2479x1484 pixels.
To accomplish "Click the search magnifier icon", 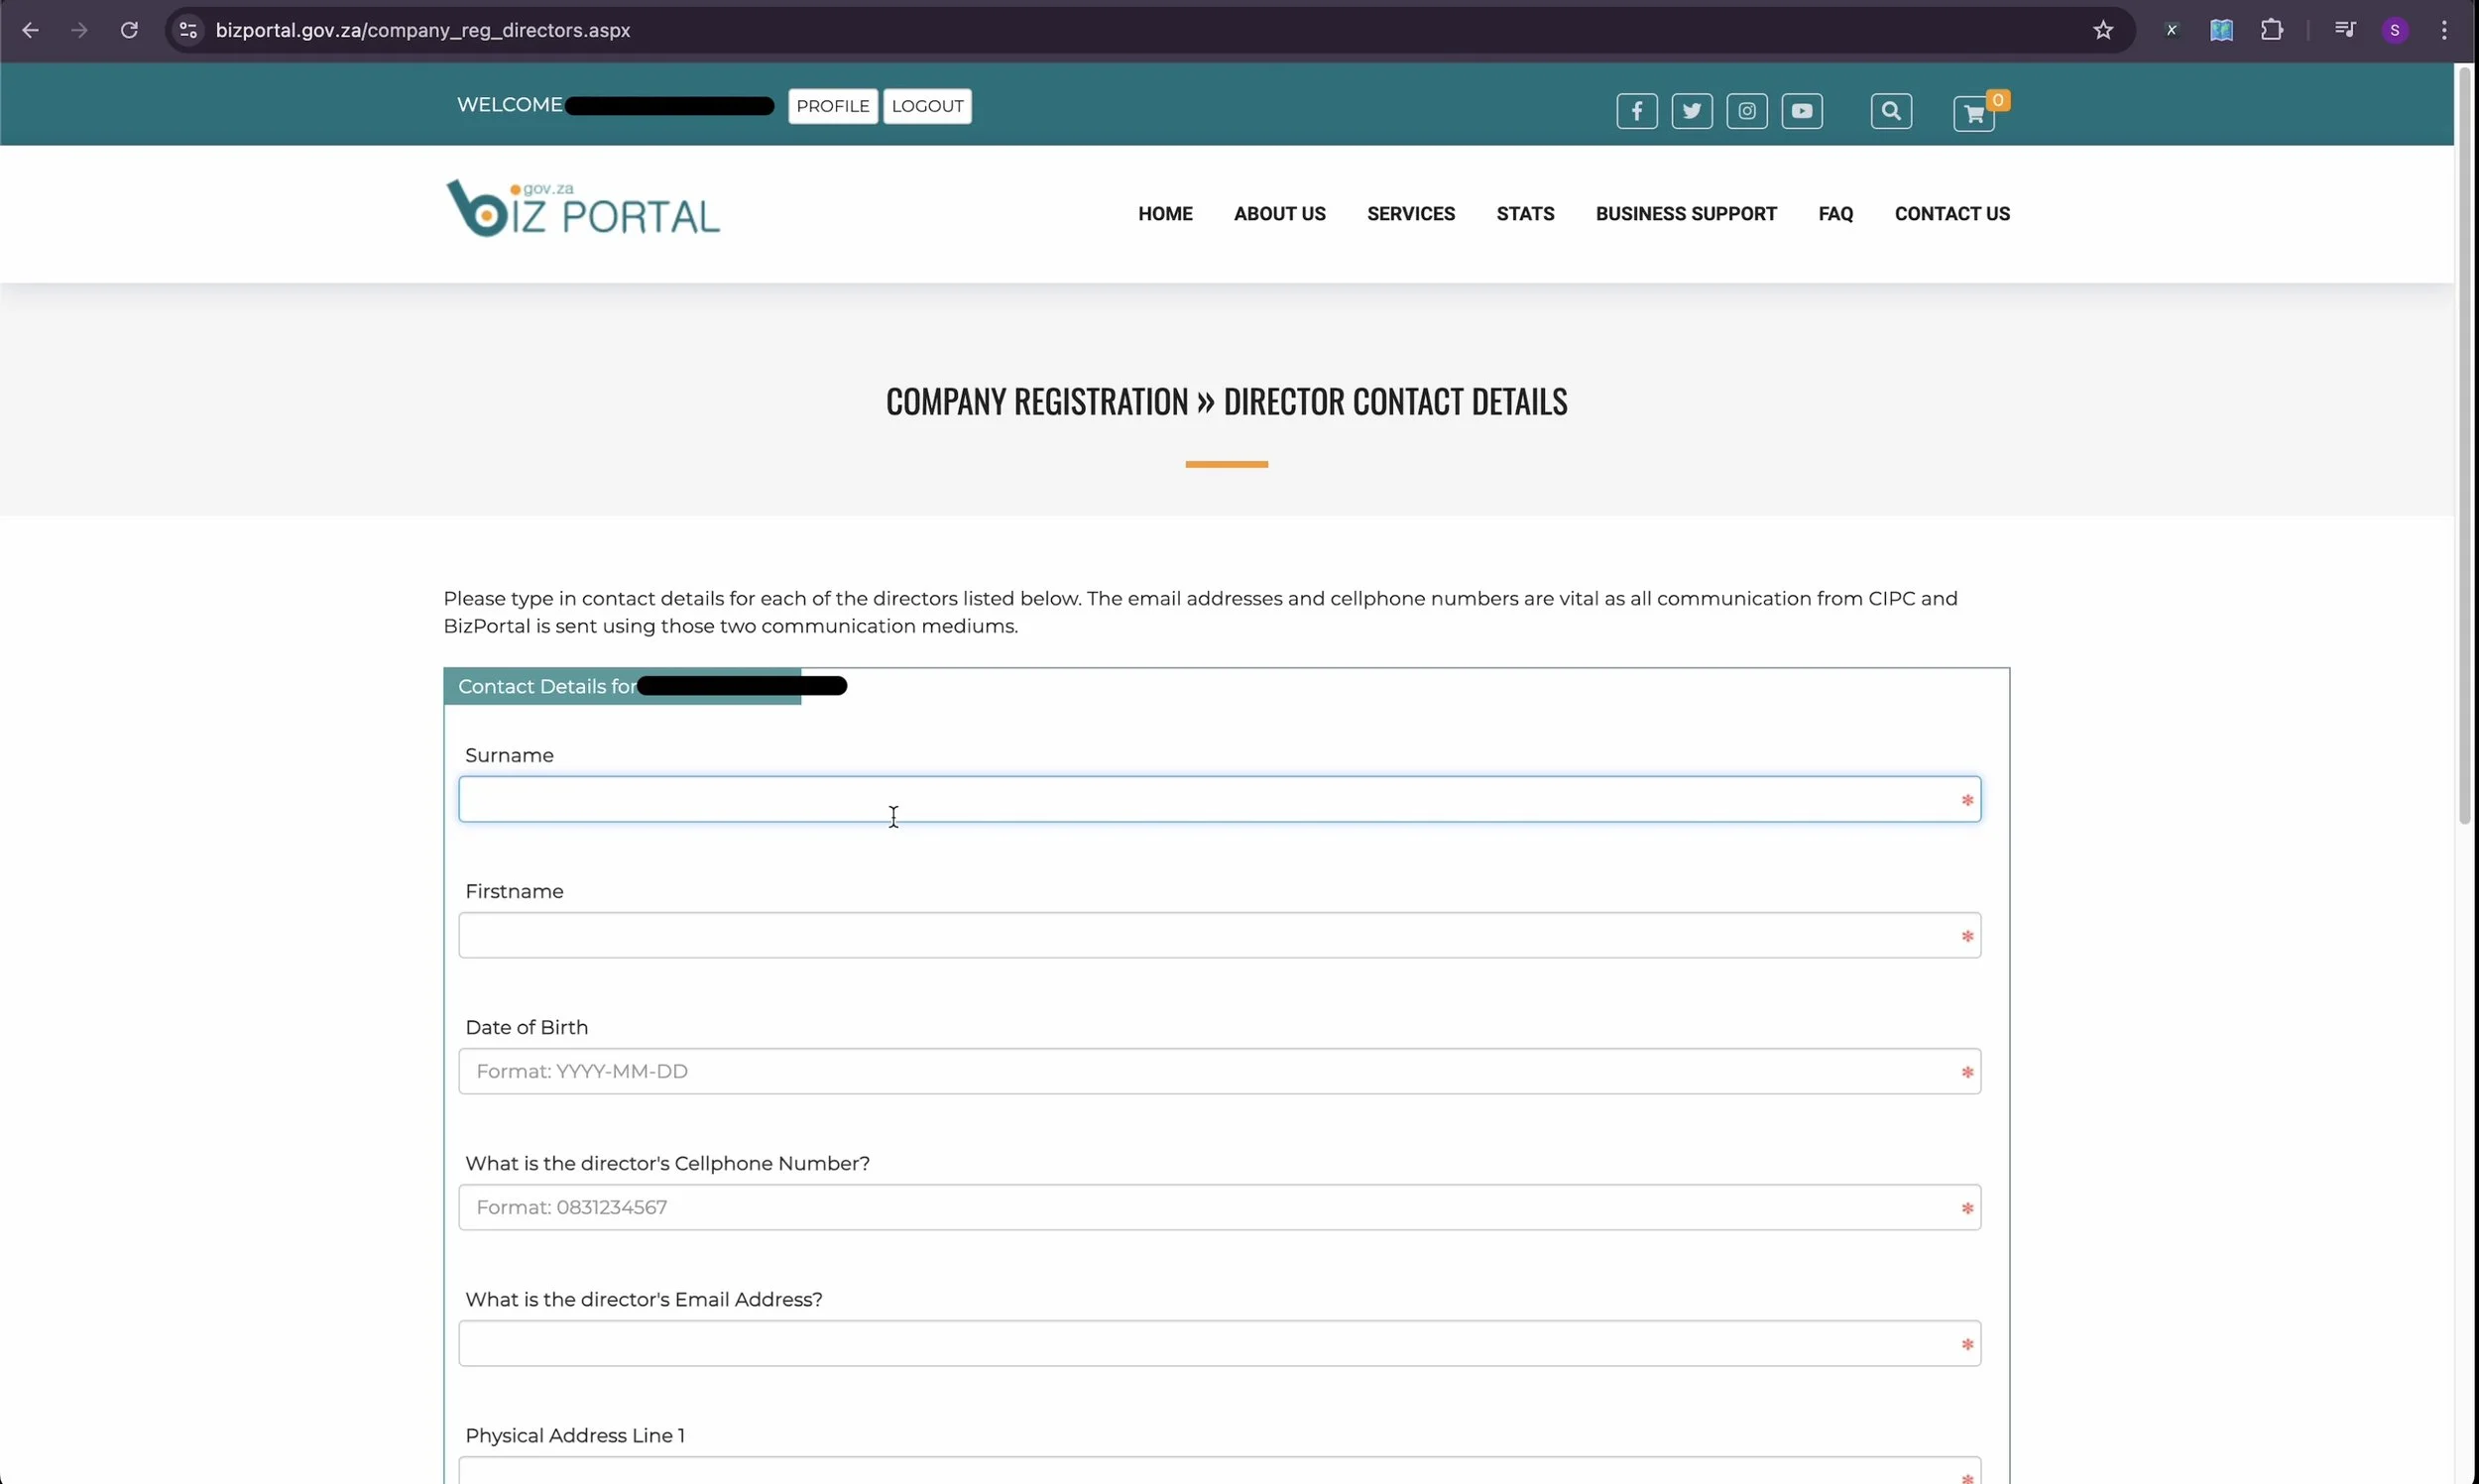I will [1890, 111].
